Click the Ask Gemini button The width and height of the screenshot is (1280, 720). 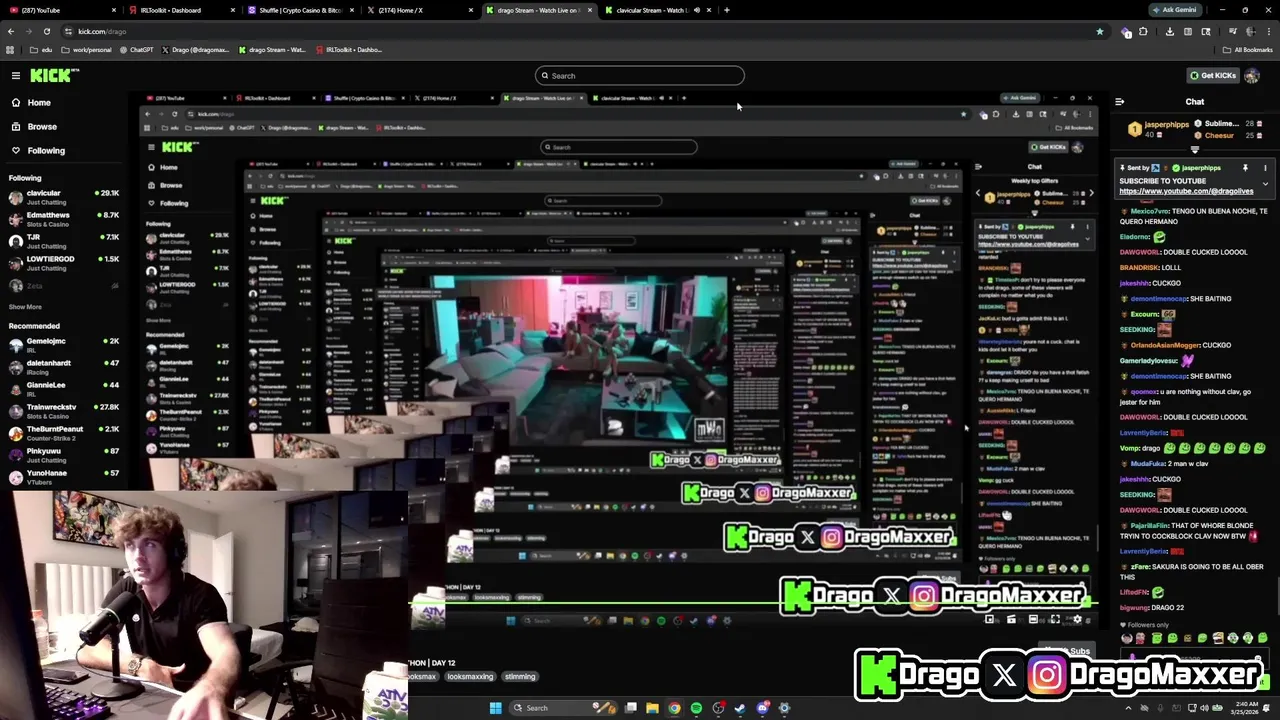coord(1174,10)
